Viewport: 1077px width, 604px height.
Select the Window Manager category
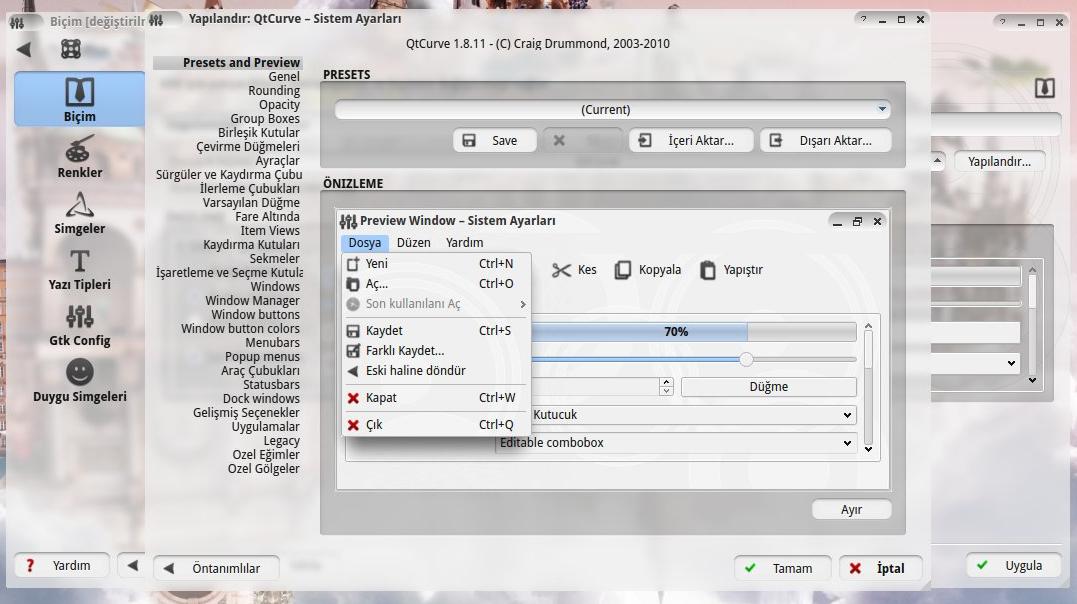tap(252, 300)
